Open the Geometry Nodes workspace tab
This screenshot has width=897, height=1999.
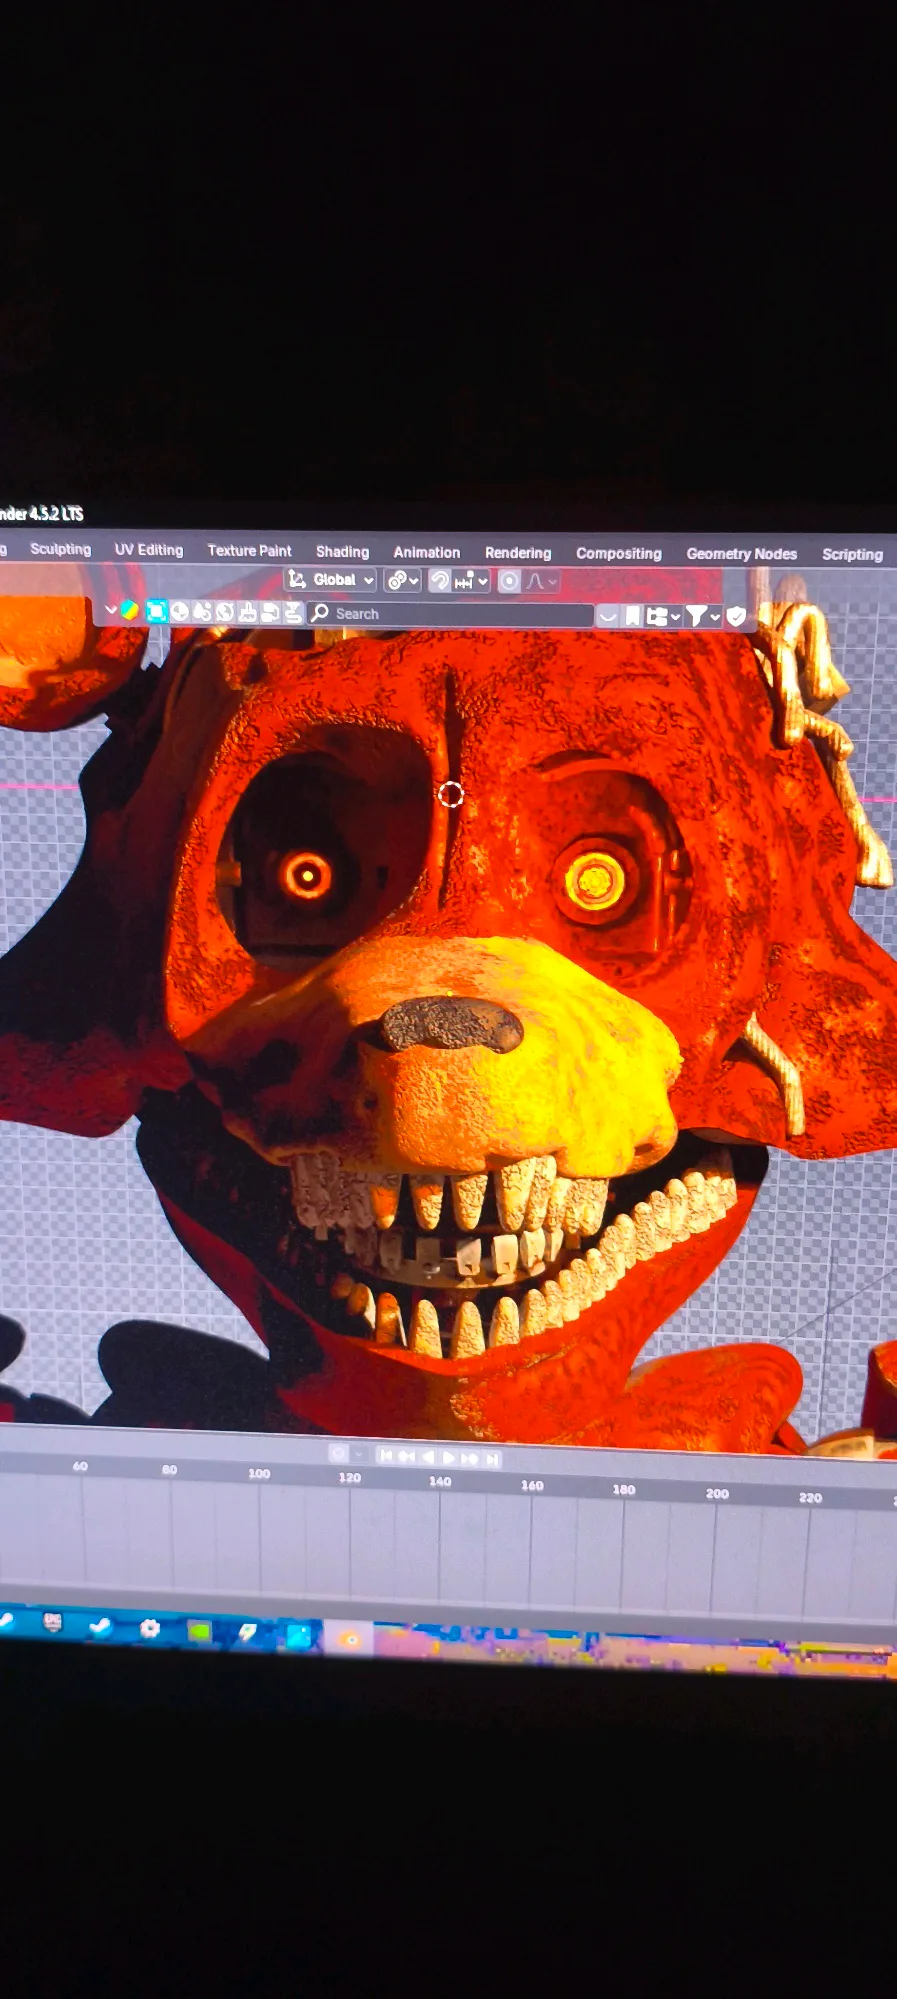point(742,554)
